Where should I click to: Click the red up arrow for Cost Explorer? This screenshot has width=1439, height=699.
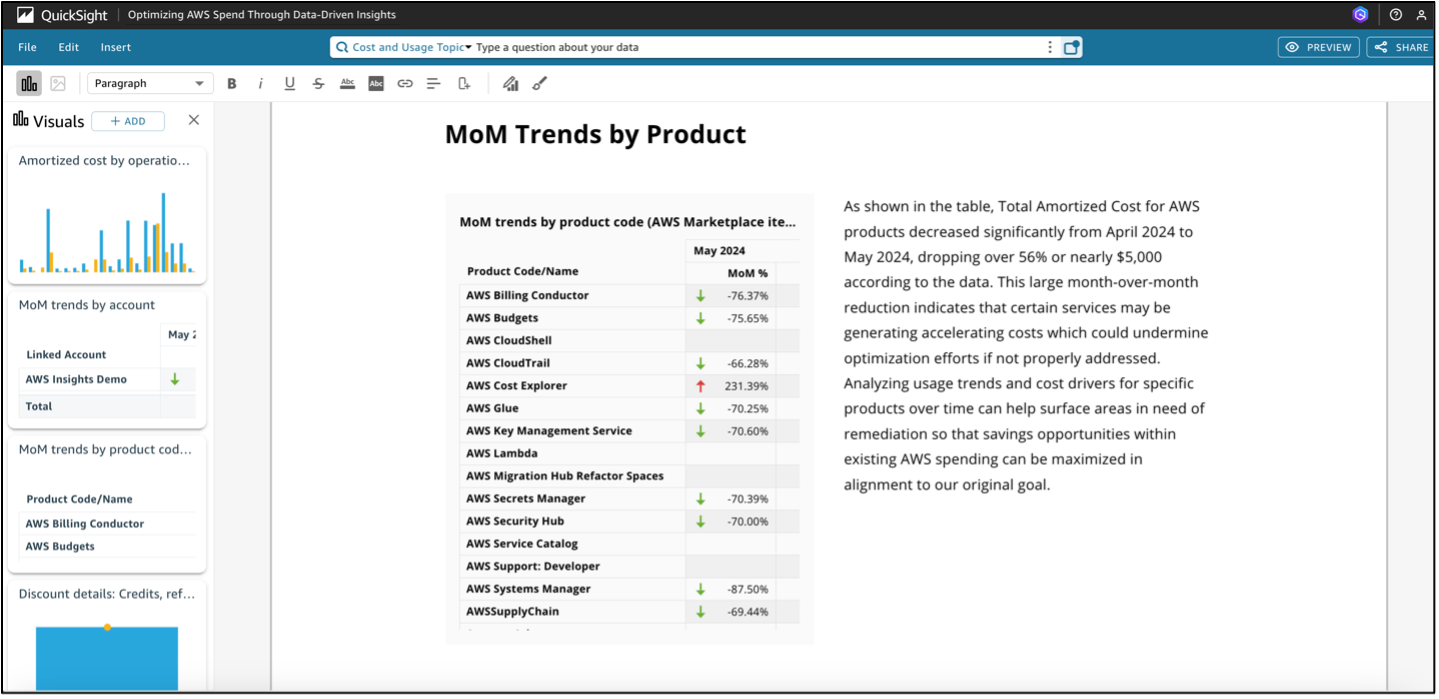point(701,385)
